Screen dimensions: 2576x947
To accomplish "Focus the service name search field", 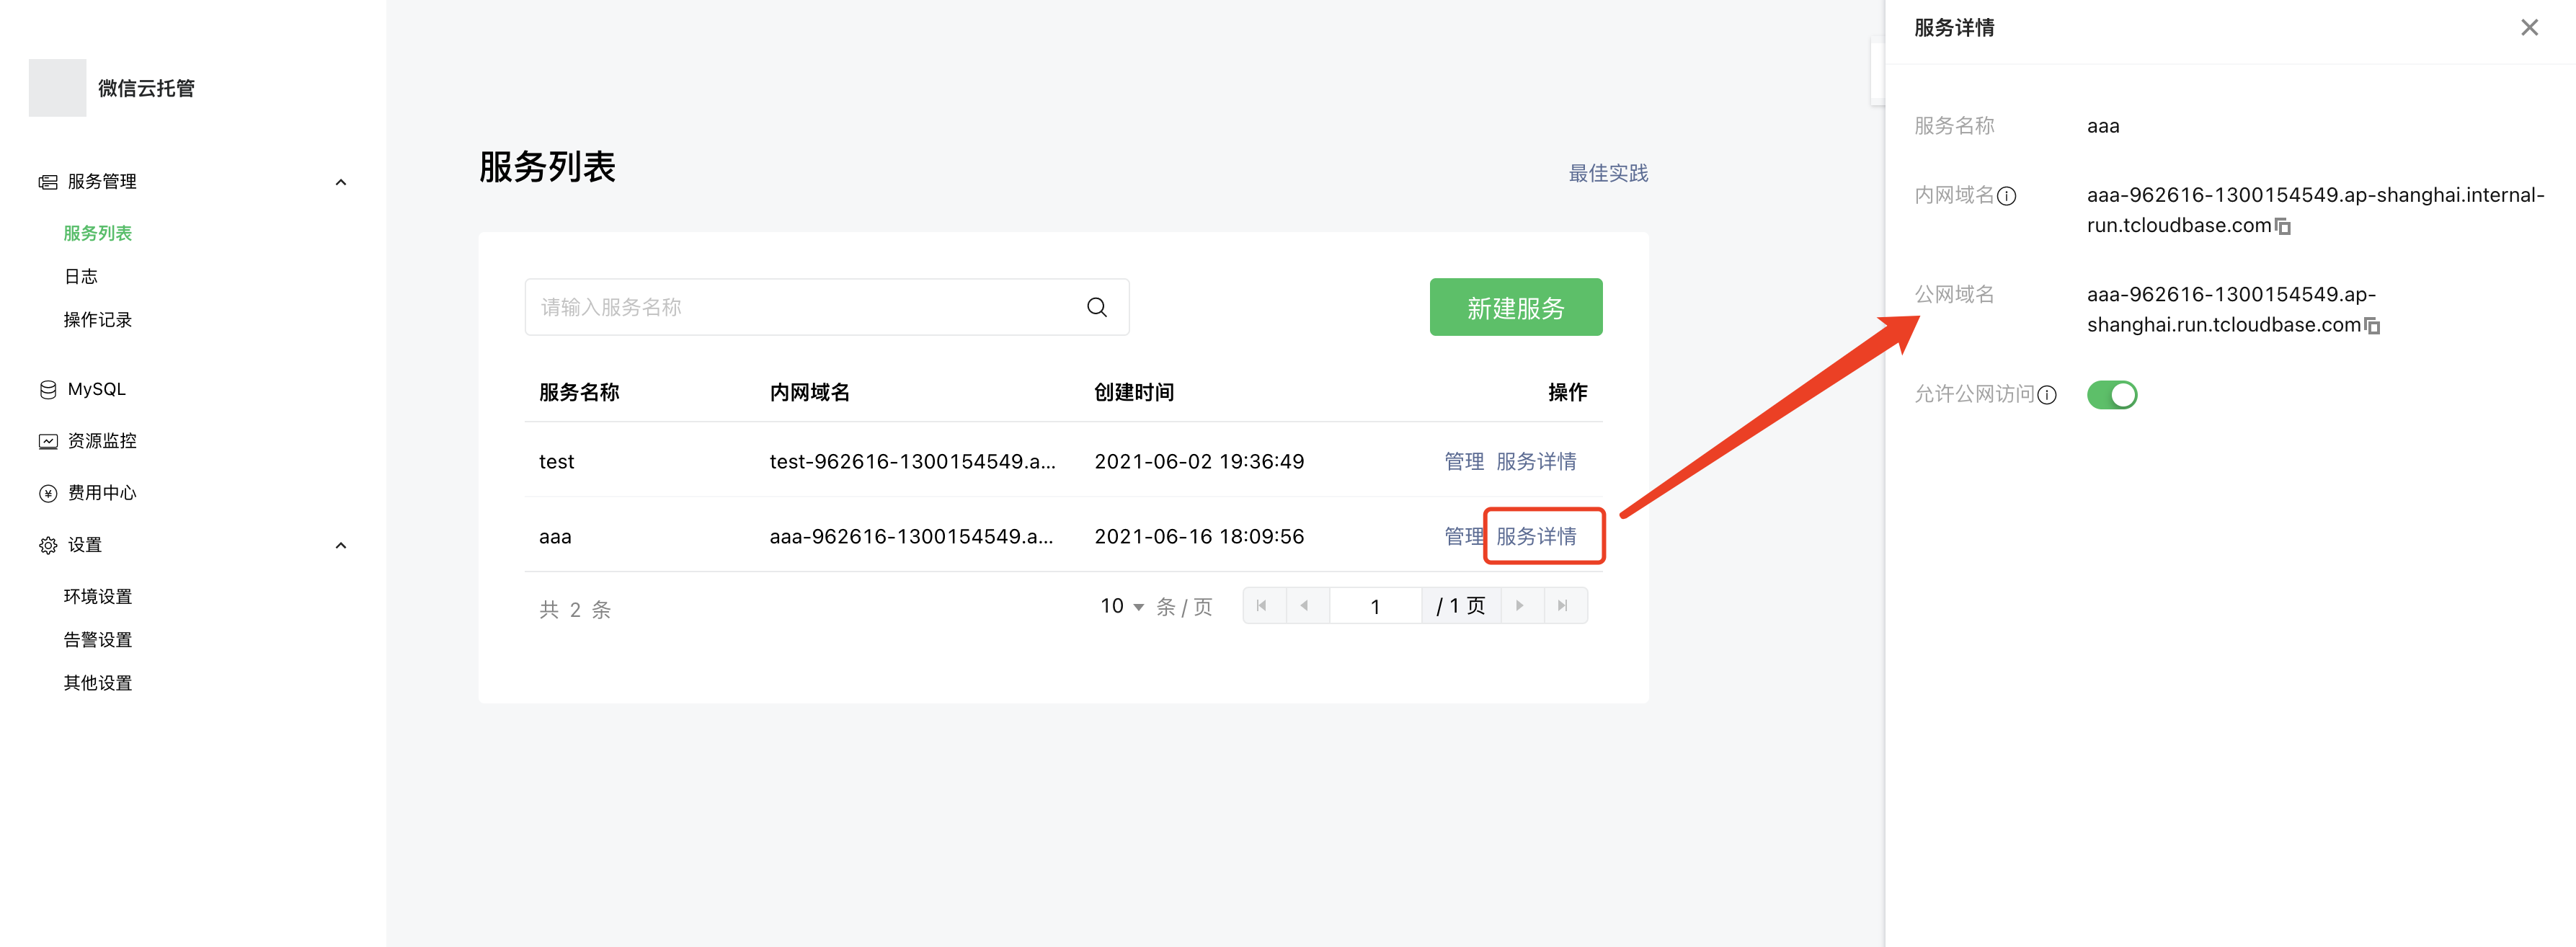I will (x=800, y=307).
